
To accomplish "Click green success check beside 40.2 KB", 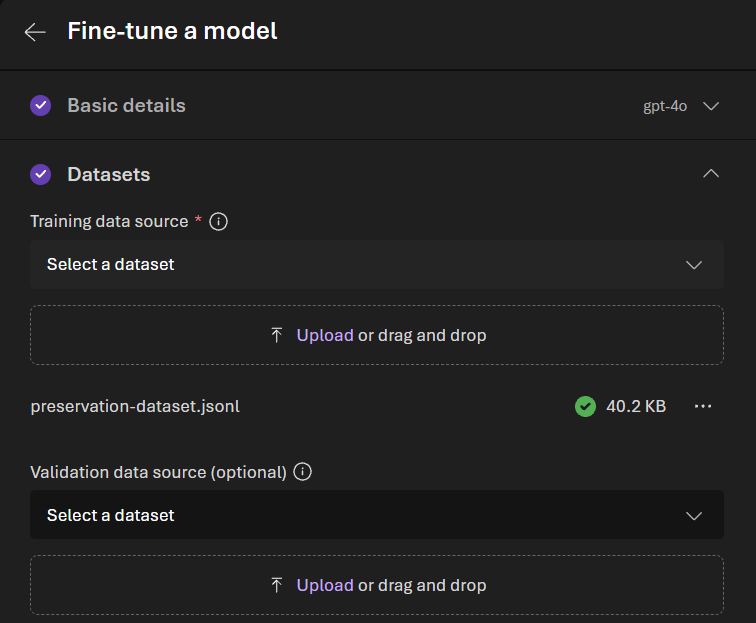I will (585, 406).
